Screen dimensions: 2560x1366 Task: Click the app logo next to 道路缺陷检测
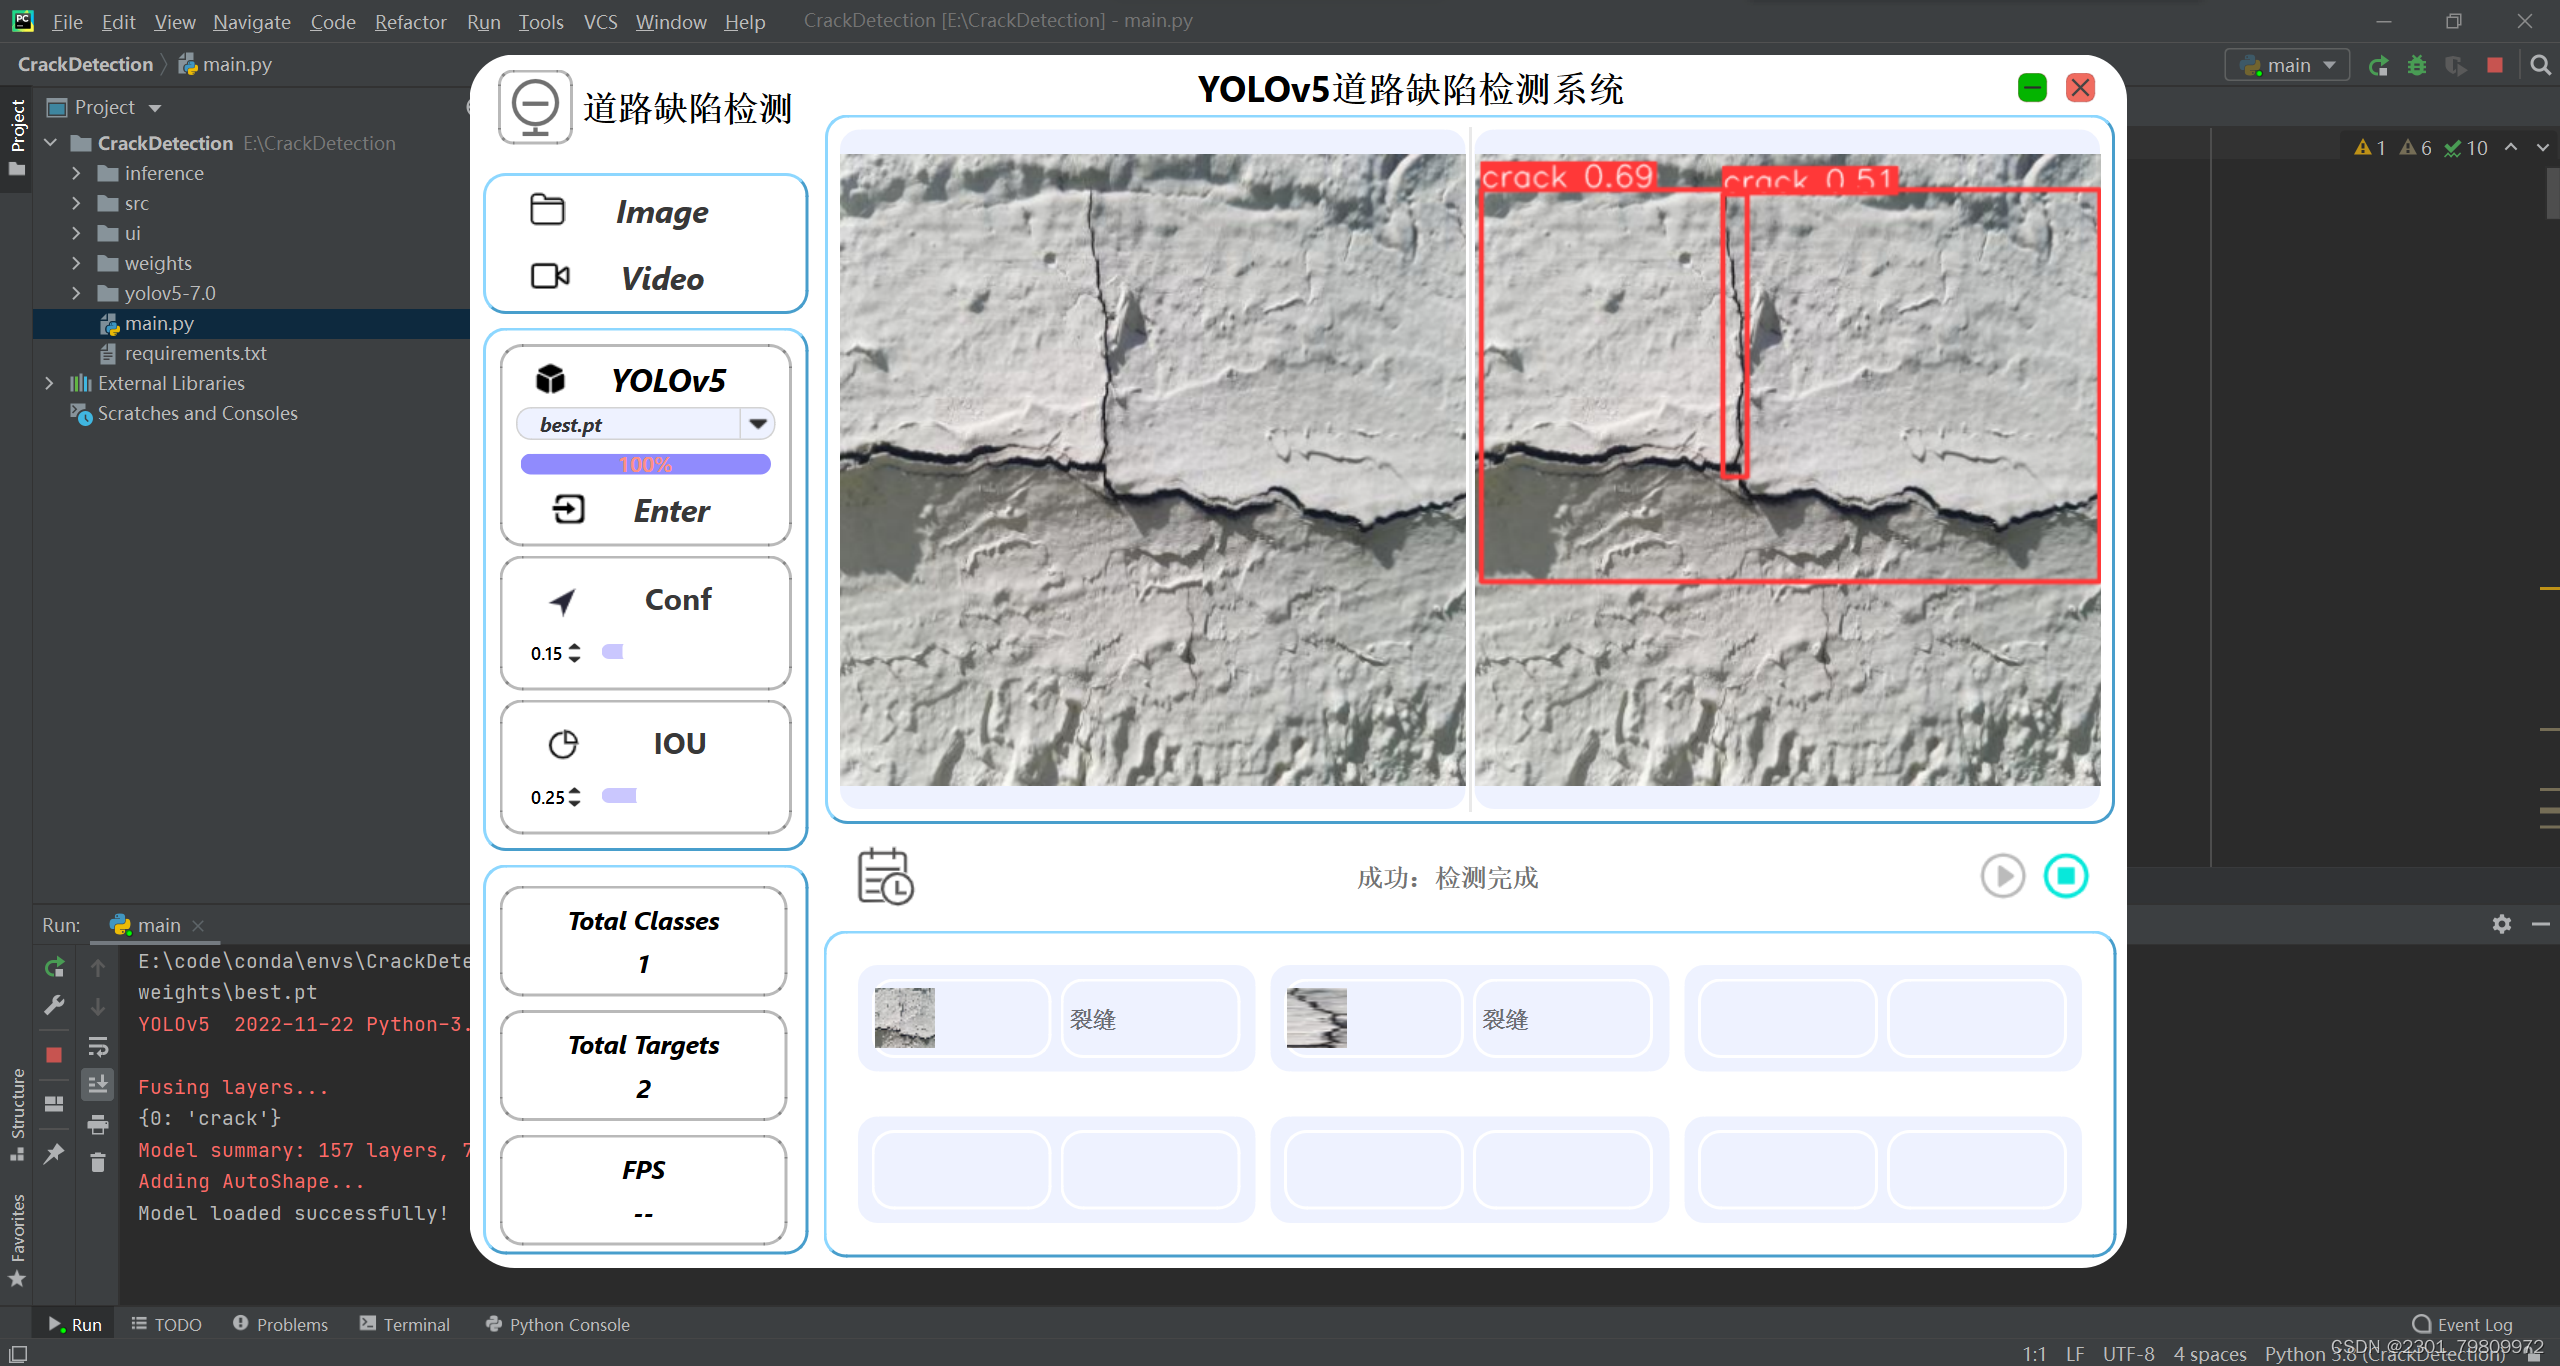pos(535,108)
